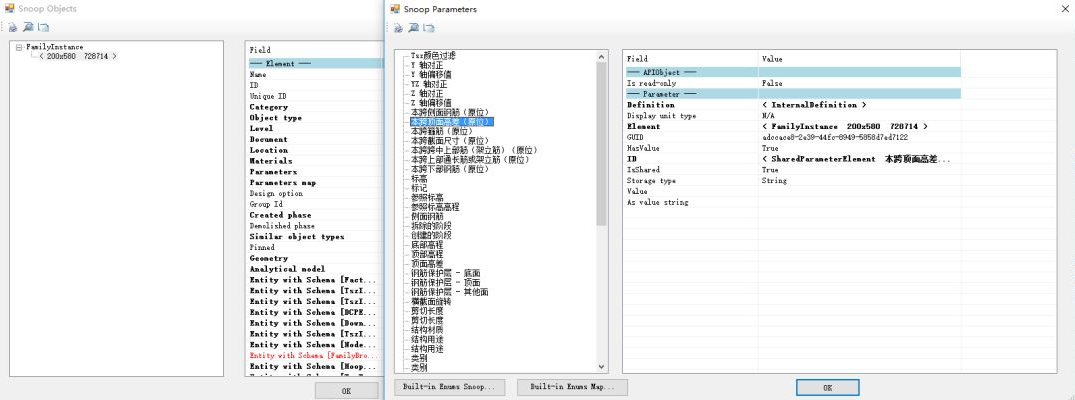Click Print Preview icon in Snoop Parameters toolbar

(x=413, y=28)
